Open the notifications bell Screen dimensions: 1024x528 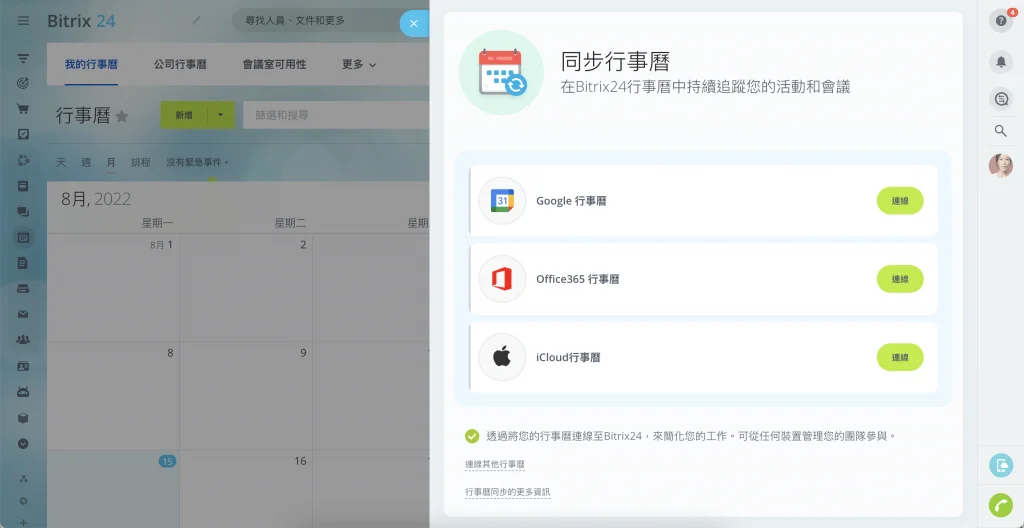pyautogui.click(x=1000, y=61)
